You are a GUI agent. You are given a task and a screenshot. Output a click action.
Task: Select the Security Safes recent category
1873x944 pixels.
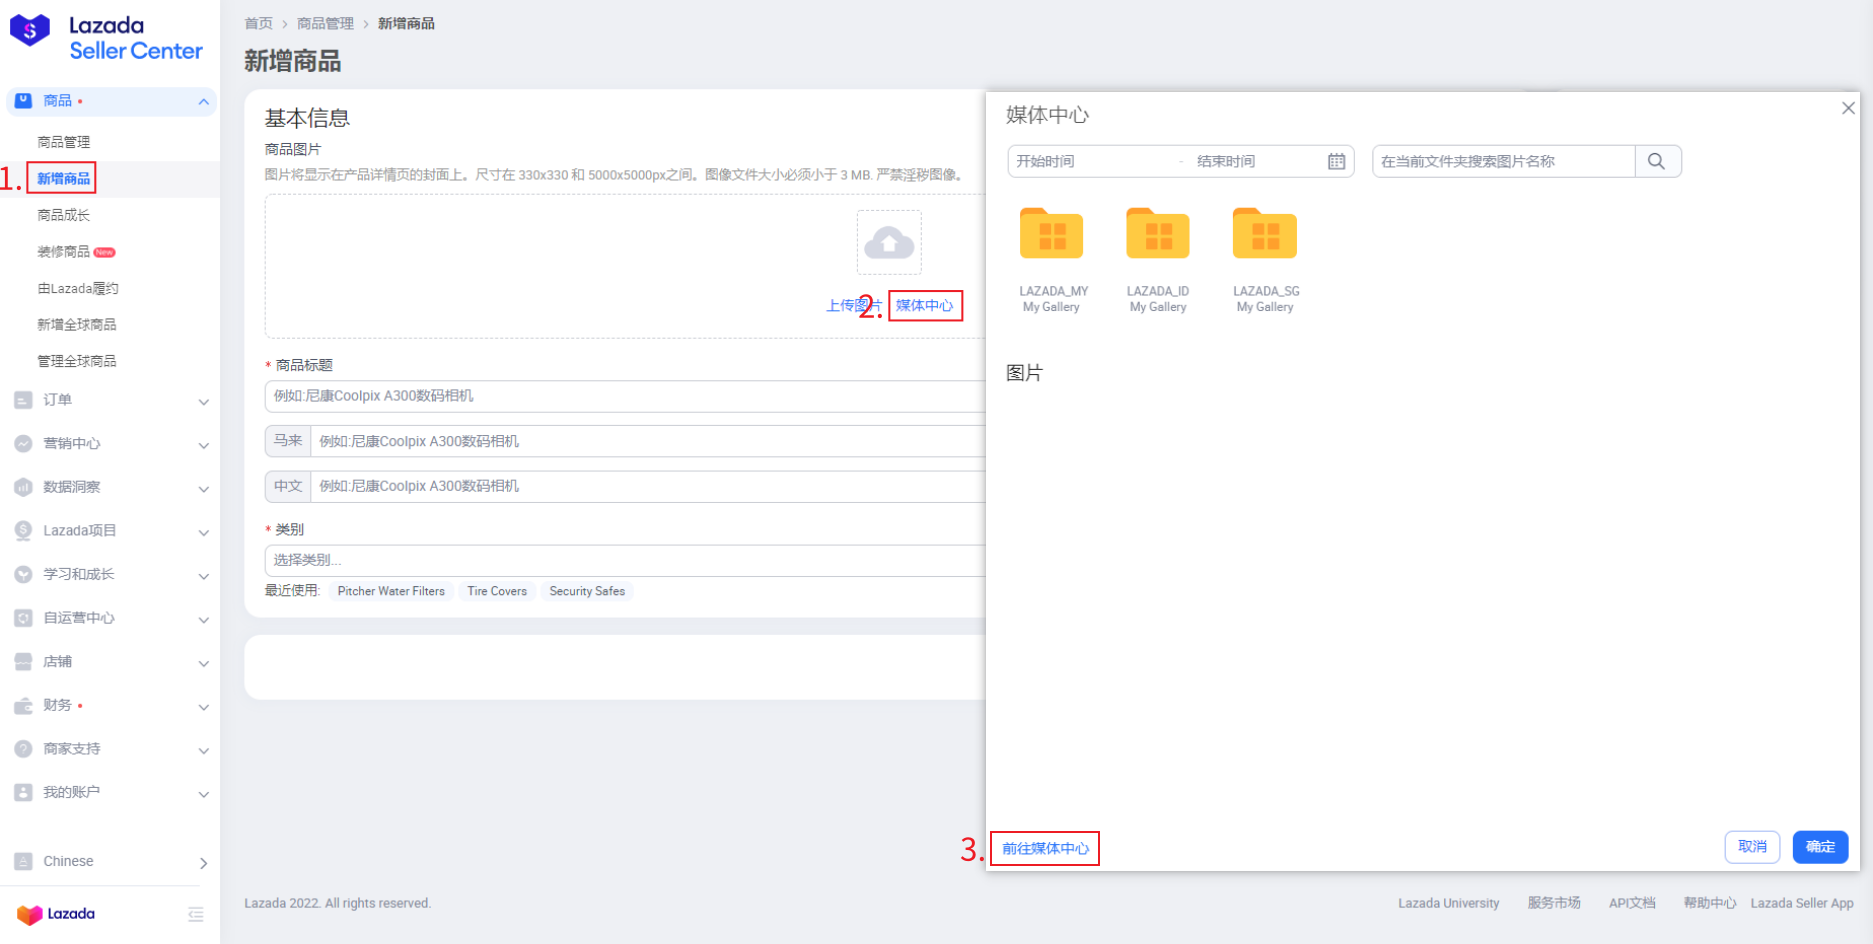tap(587, 591)
